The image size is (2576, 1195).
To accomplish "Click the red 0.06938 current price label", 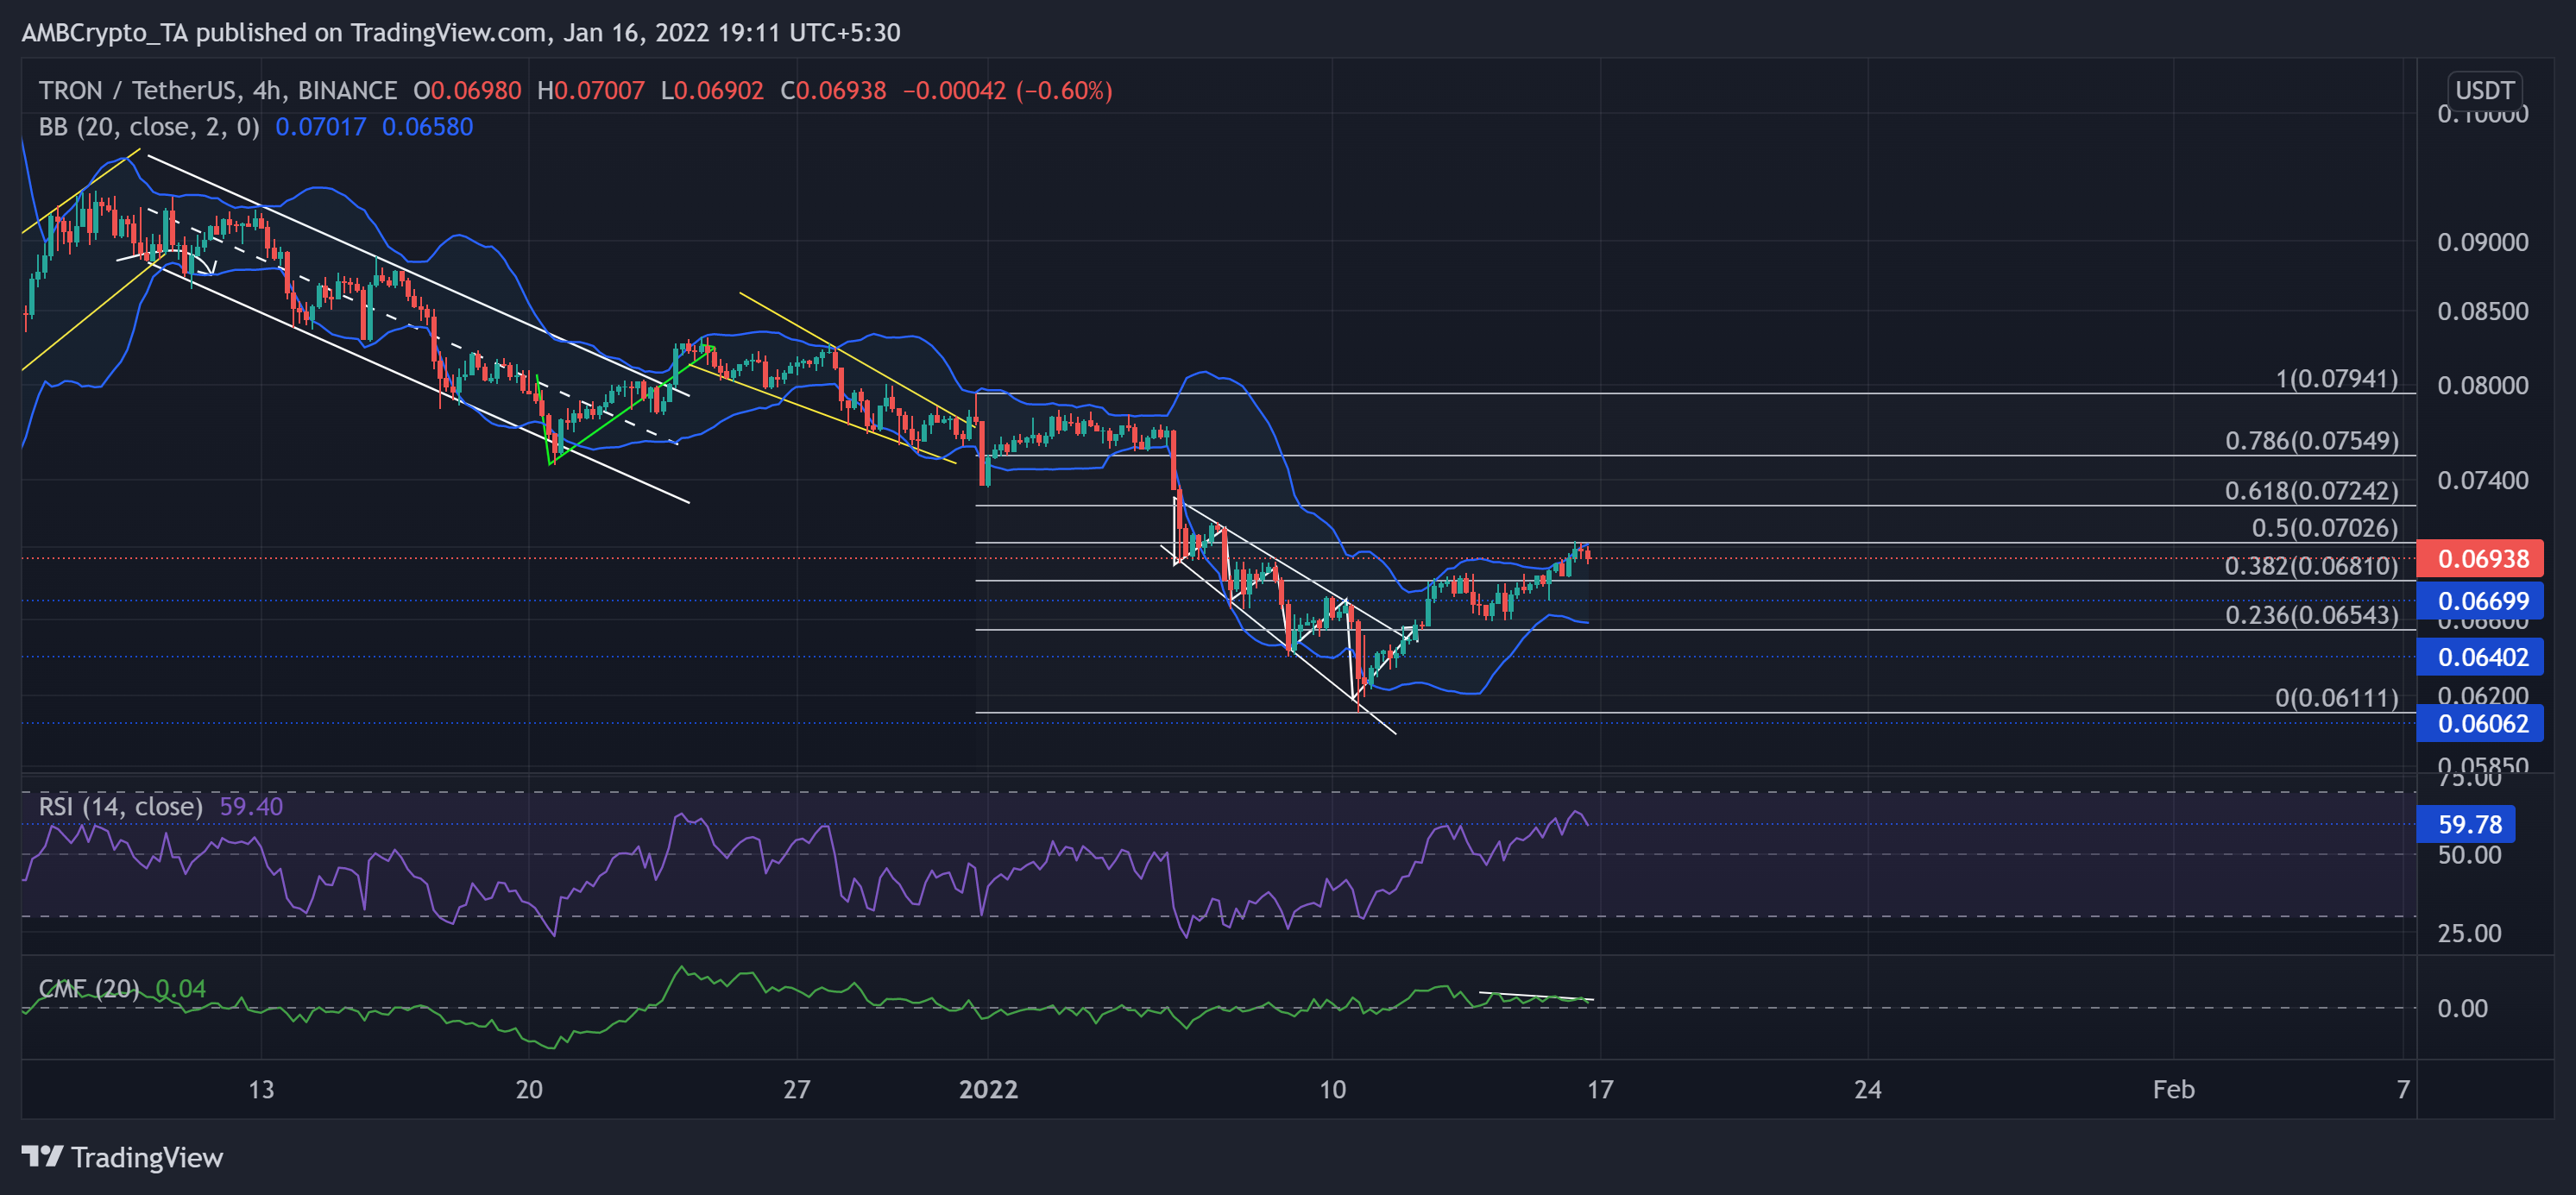I will (2481, 559).
